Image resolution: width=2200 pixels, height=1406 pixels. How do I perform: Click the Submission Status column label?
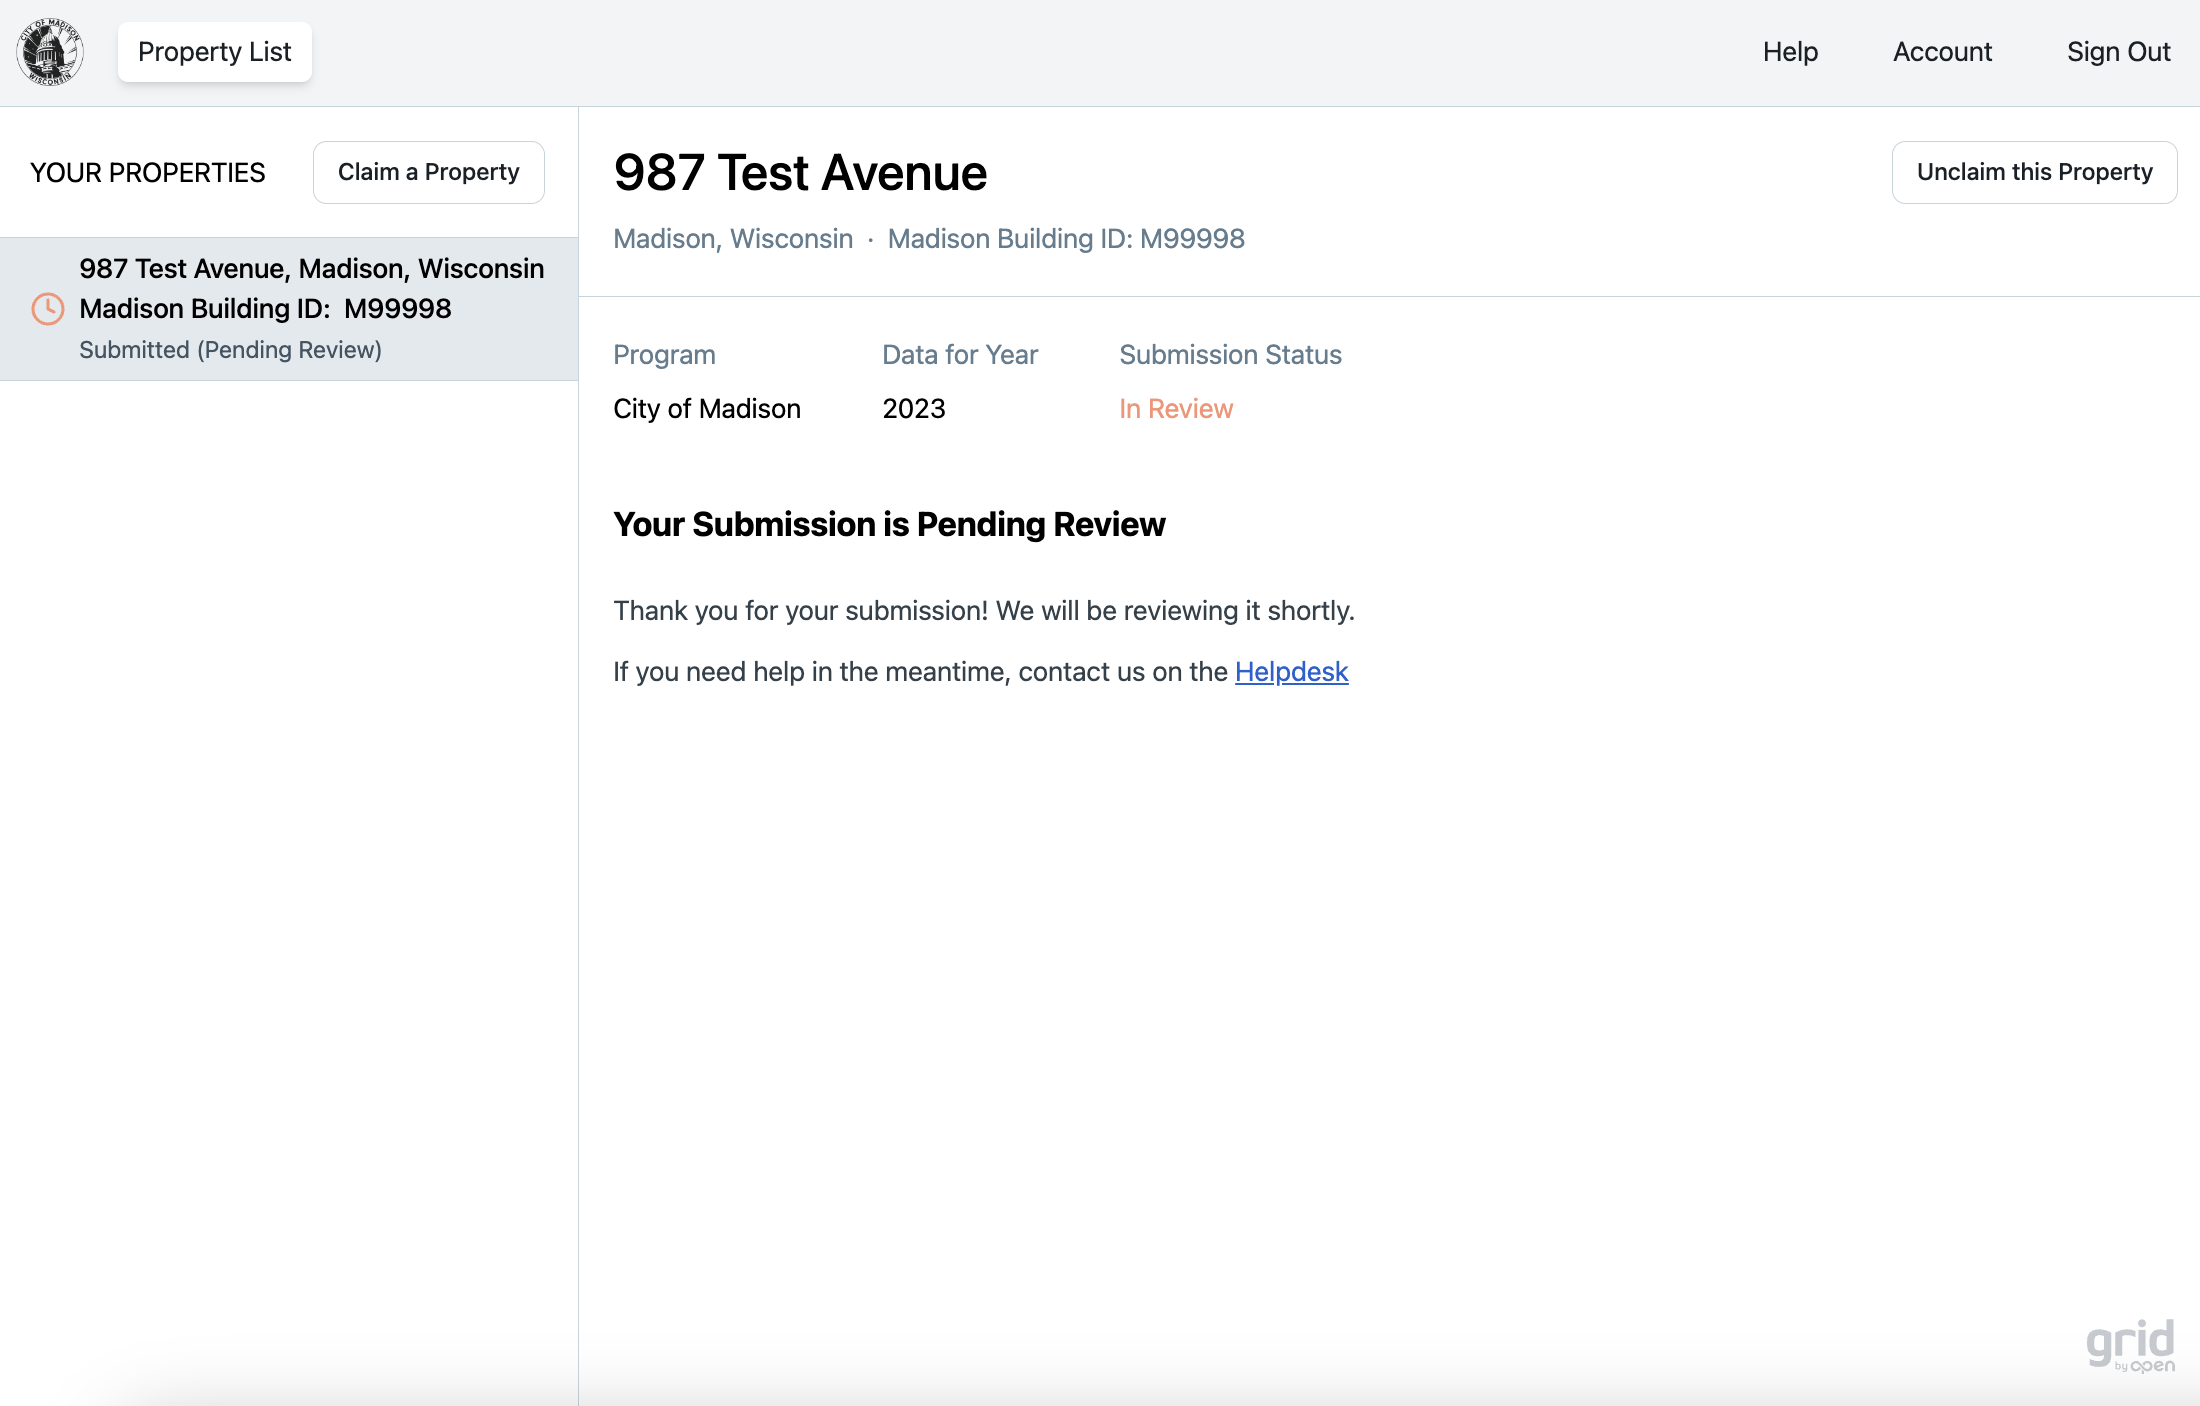(1230, 355)
